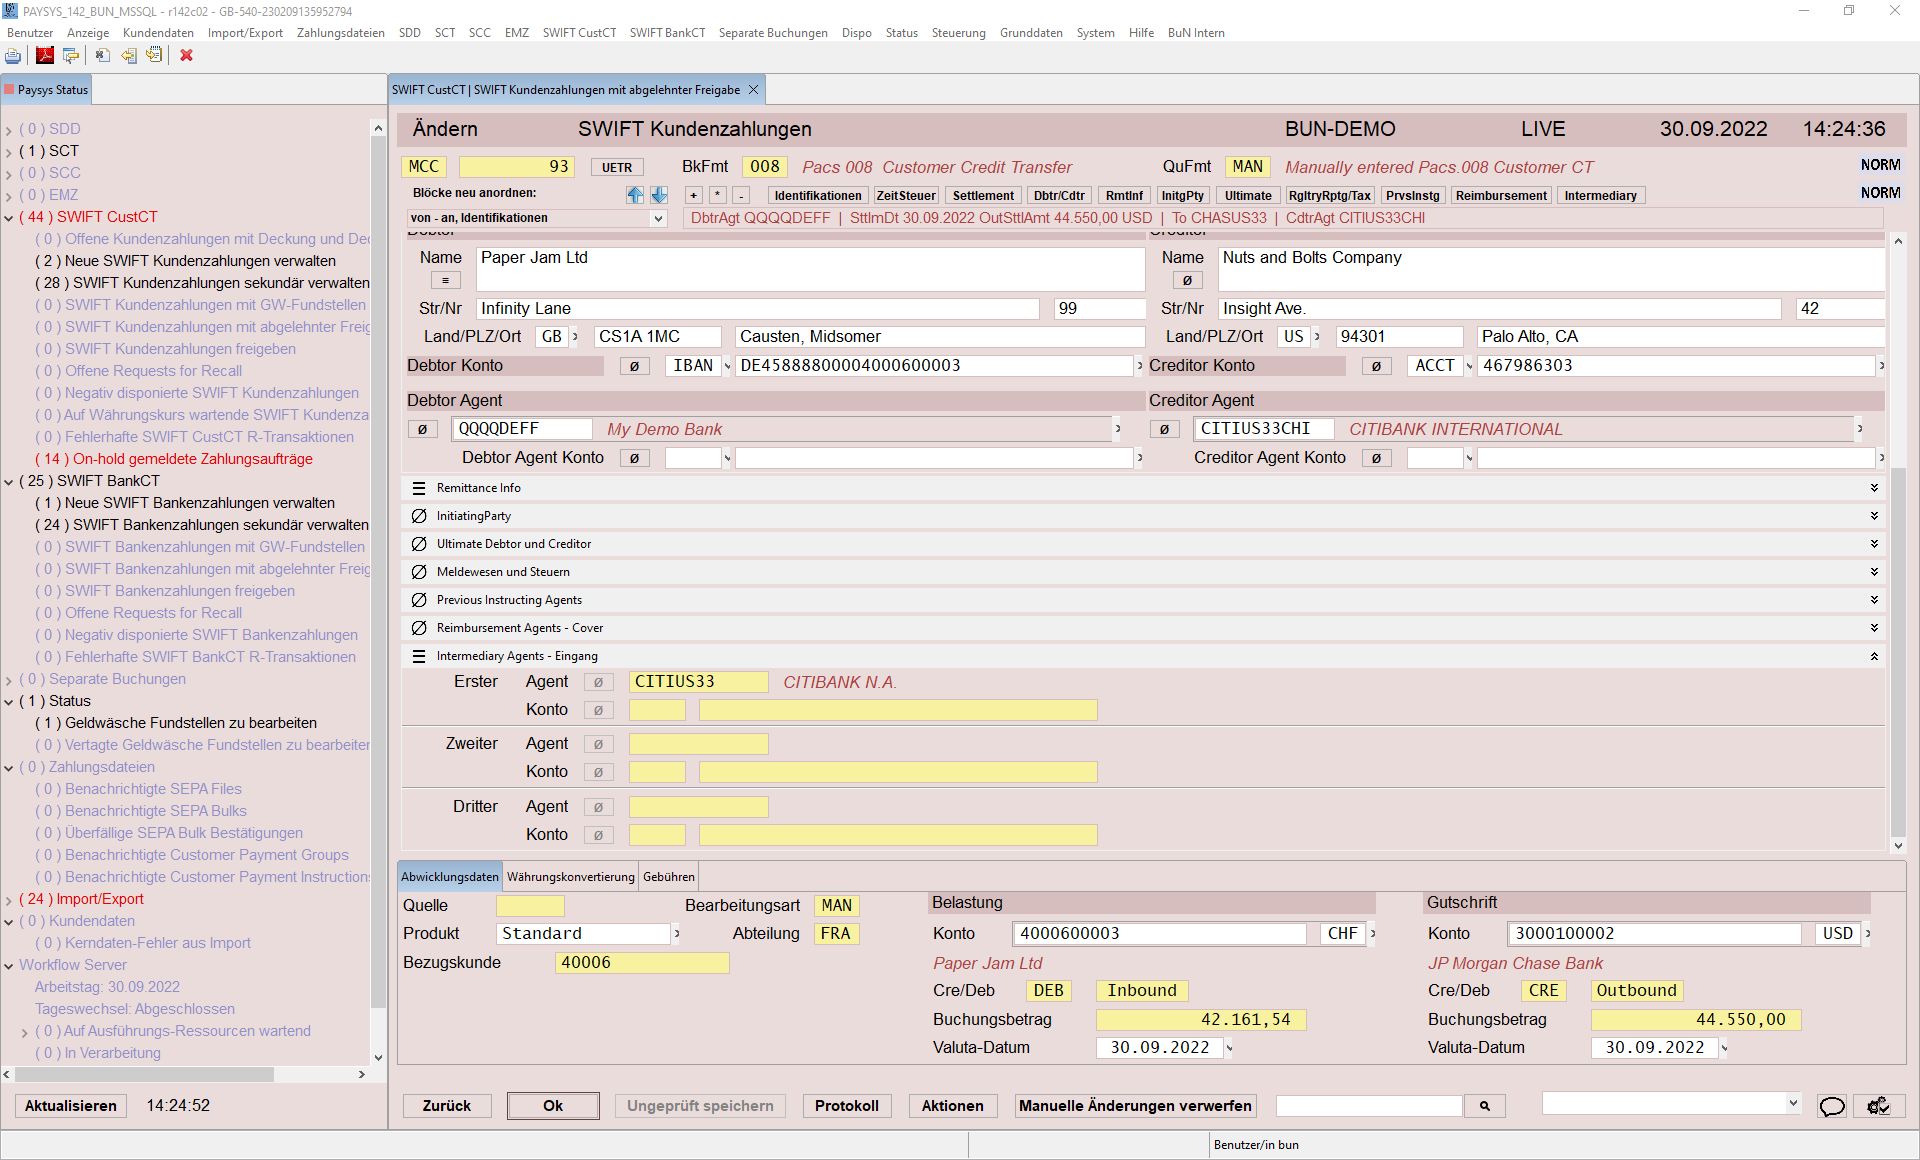This screenshot has height=1160, width=1920.
Task: Click ø icon beside Erster Agent CITIUS33
Action: coord(598,682)
